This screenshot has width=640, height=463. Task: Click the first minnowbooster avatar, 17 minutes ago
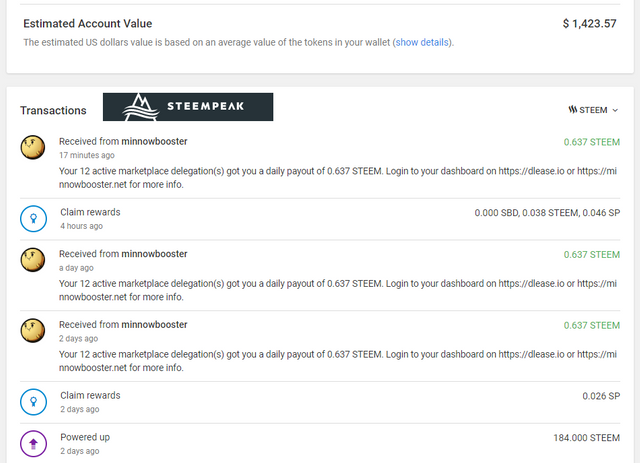click(33, 148)
